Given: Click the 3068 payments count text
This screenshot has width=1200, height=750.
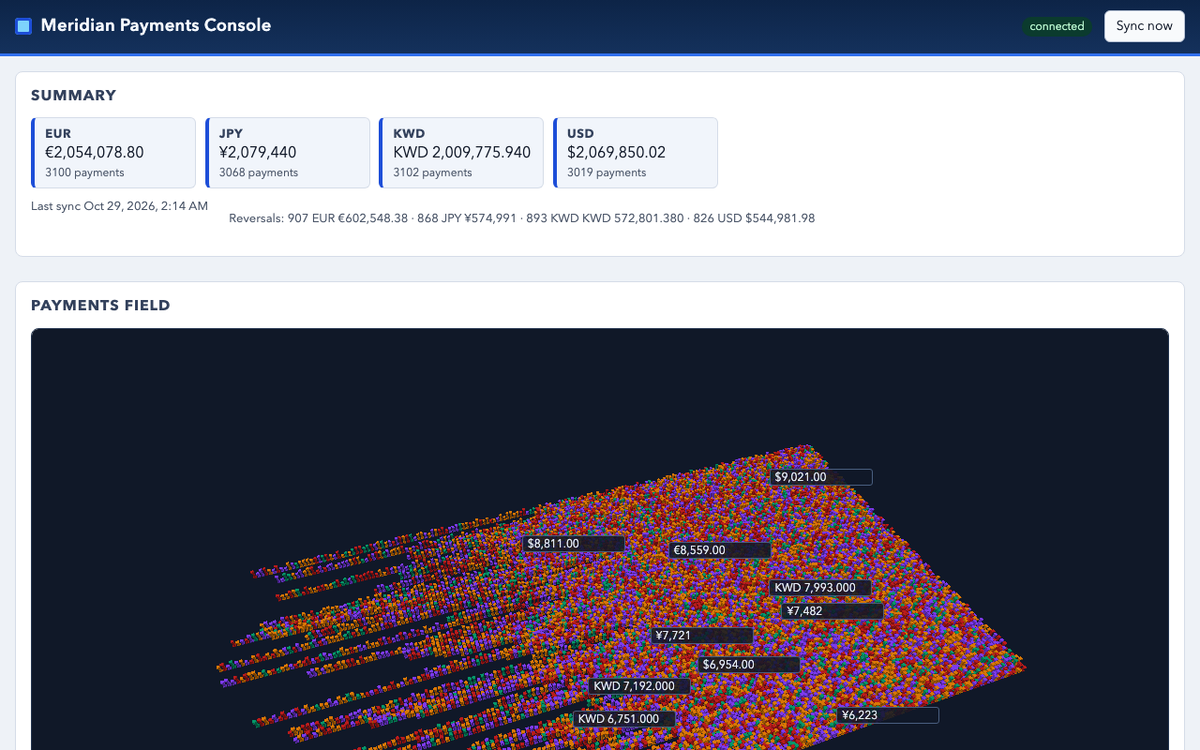Looking at the screenshot, I should [x=259, y=173].
